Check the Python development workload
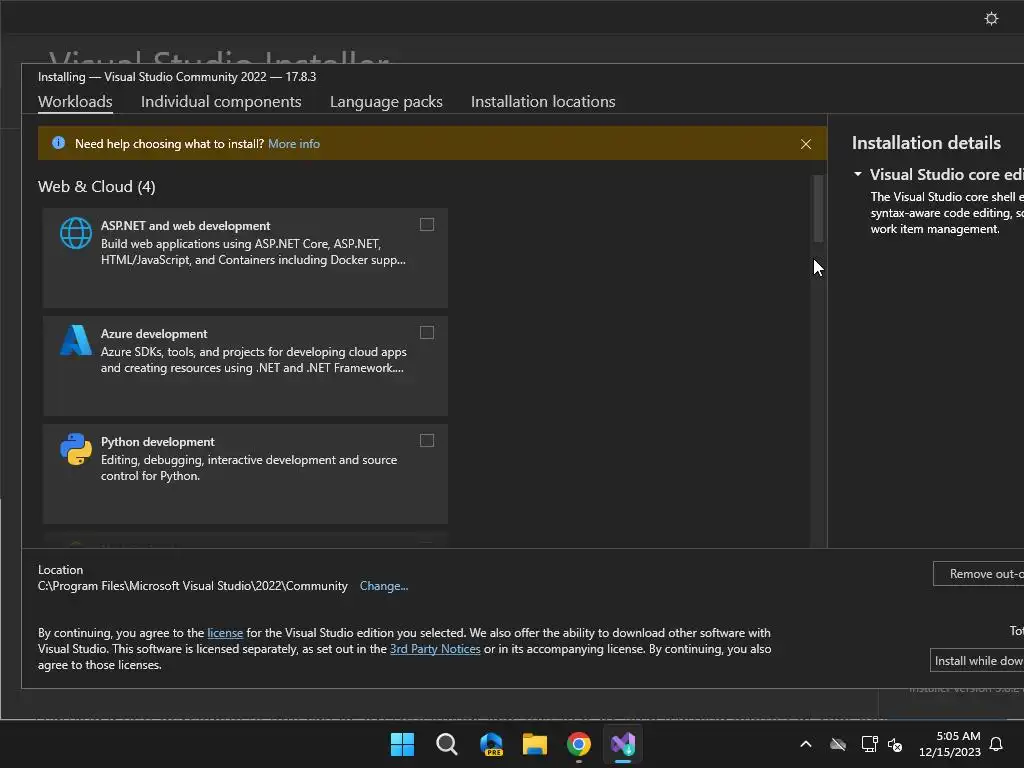Image resolution: width=1024 pixels, height=768 pixels. (426, 441)
